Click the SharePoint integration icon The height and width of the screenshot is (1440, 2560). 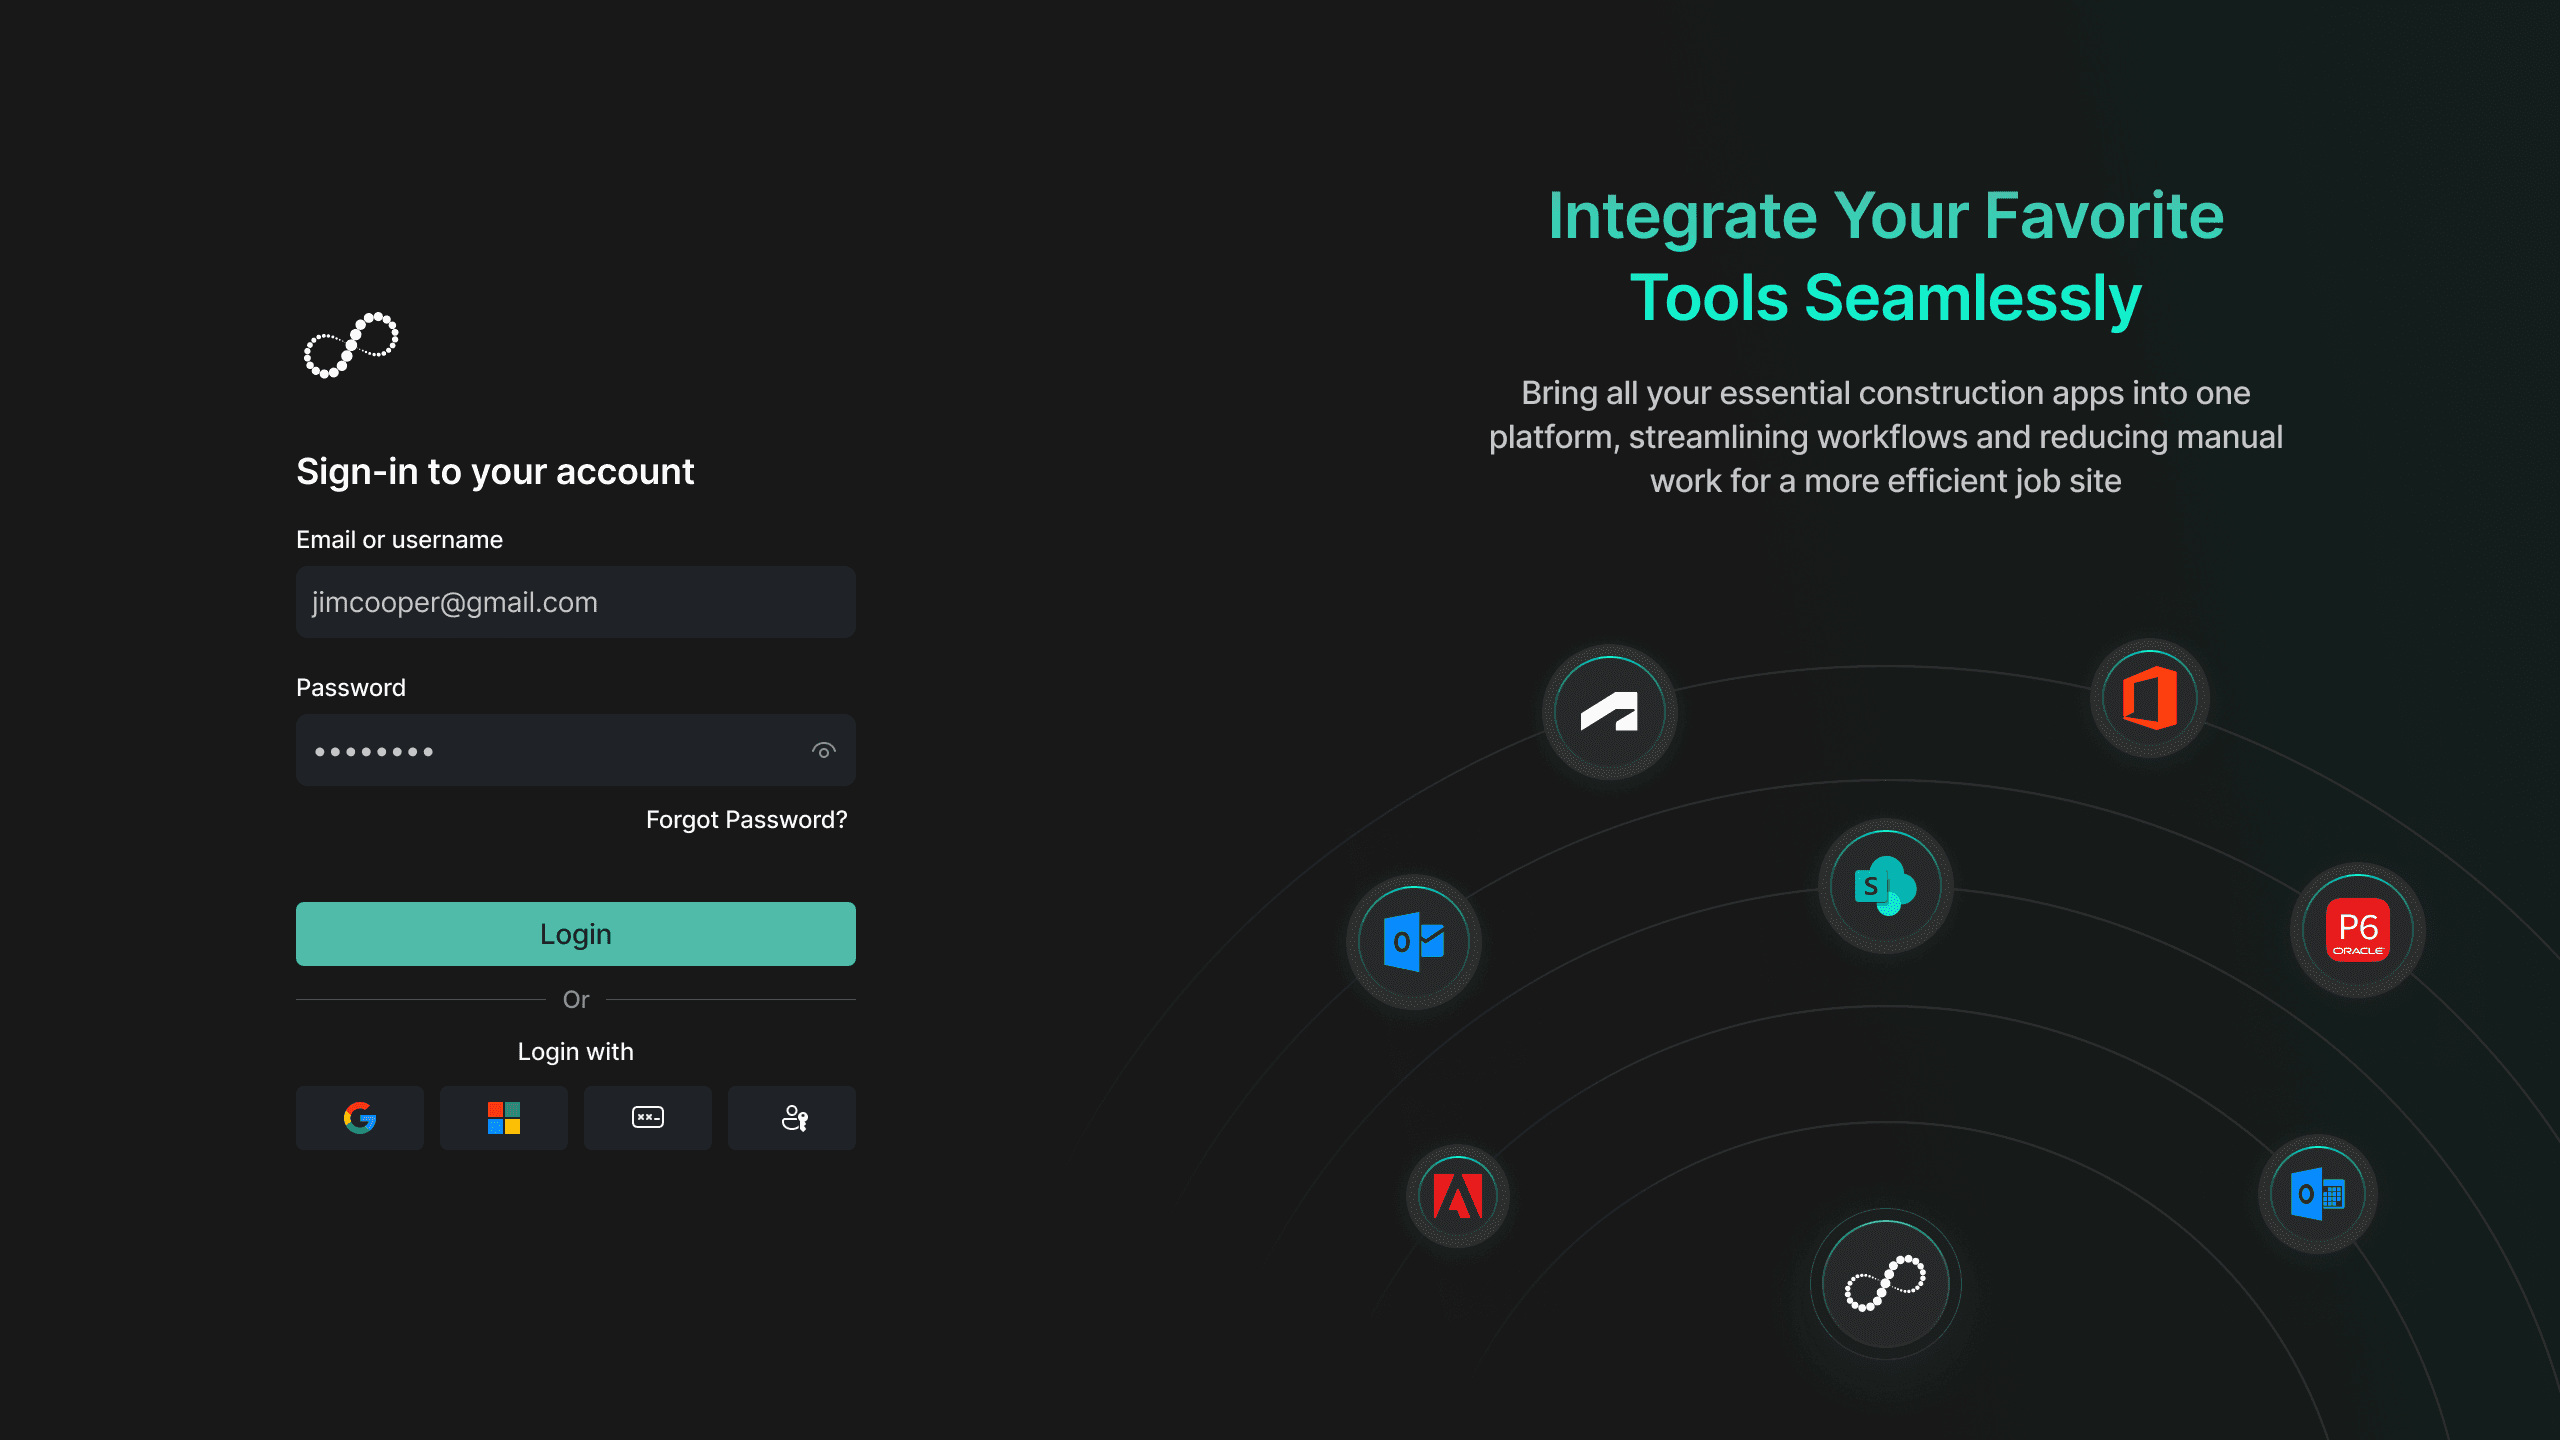coord(1885,886)
